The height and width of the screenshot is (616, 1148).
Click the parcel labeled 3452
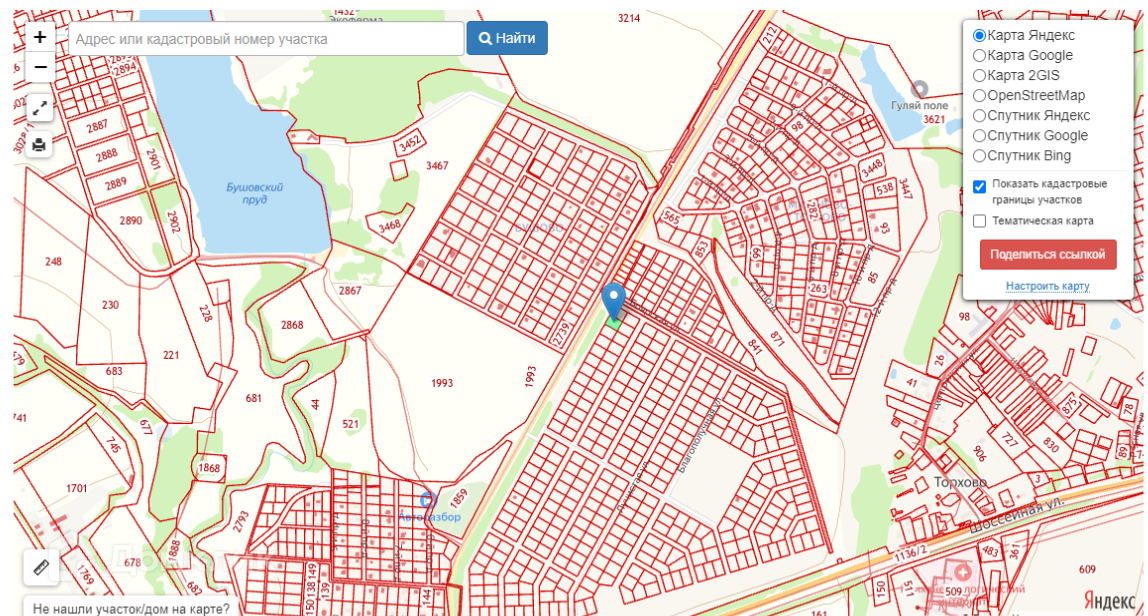pyautogui.click(x=409, y=143)
